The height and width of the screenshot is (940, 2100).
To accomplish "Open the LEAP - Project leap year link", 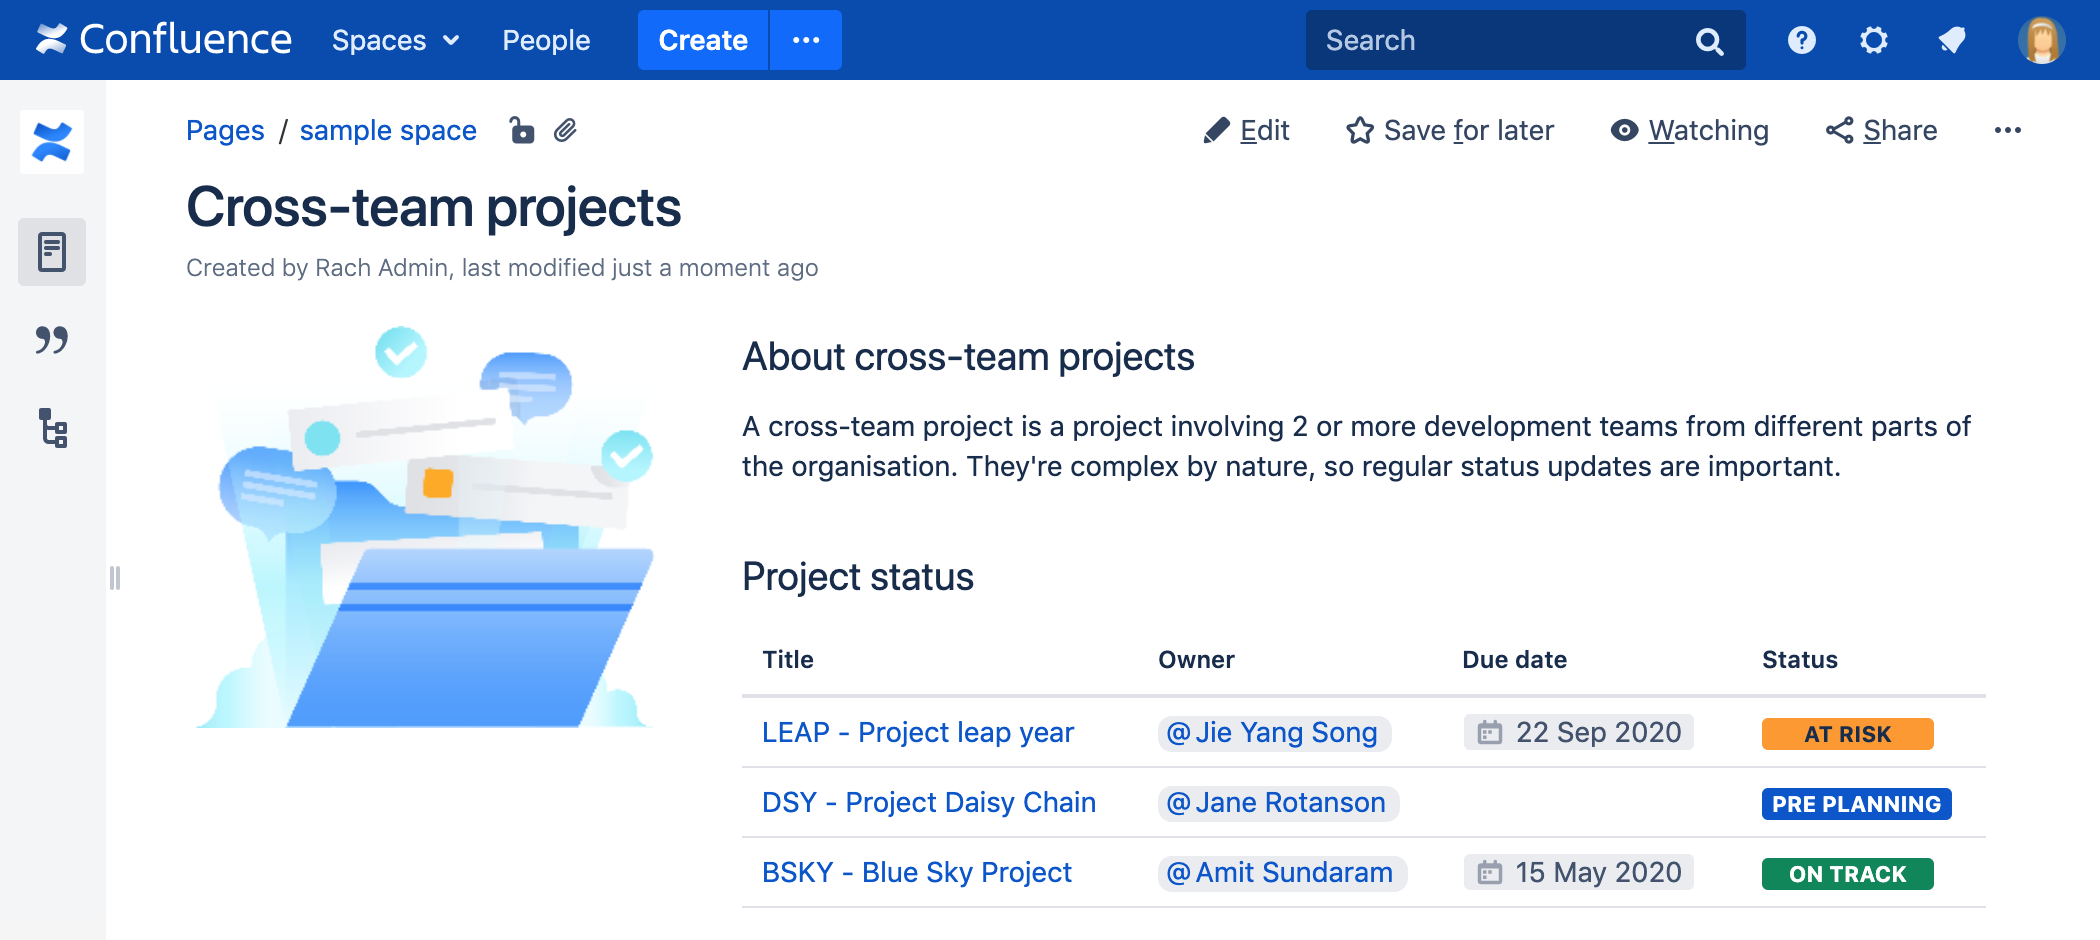I will pyautogui.click(x=917, y=733).
